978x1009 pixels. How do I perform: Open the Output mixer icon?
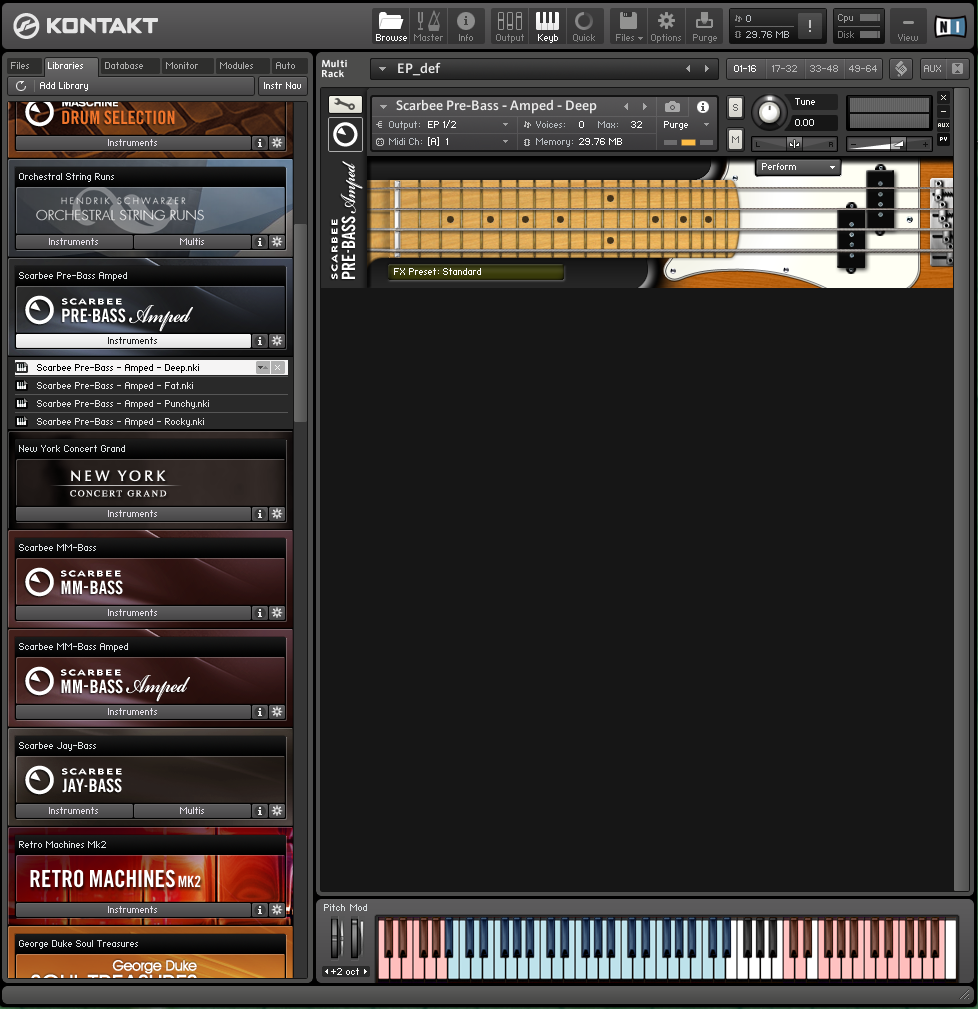tap(510, 27)
